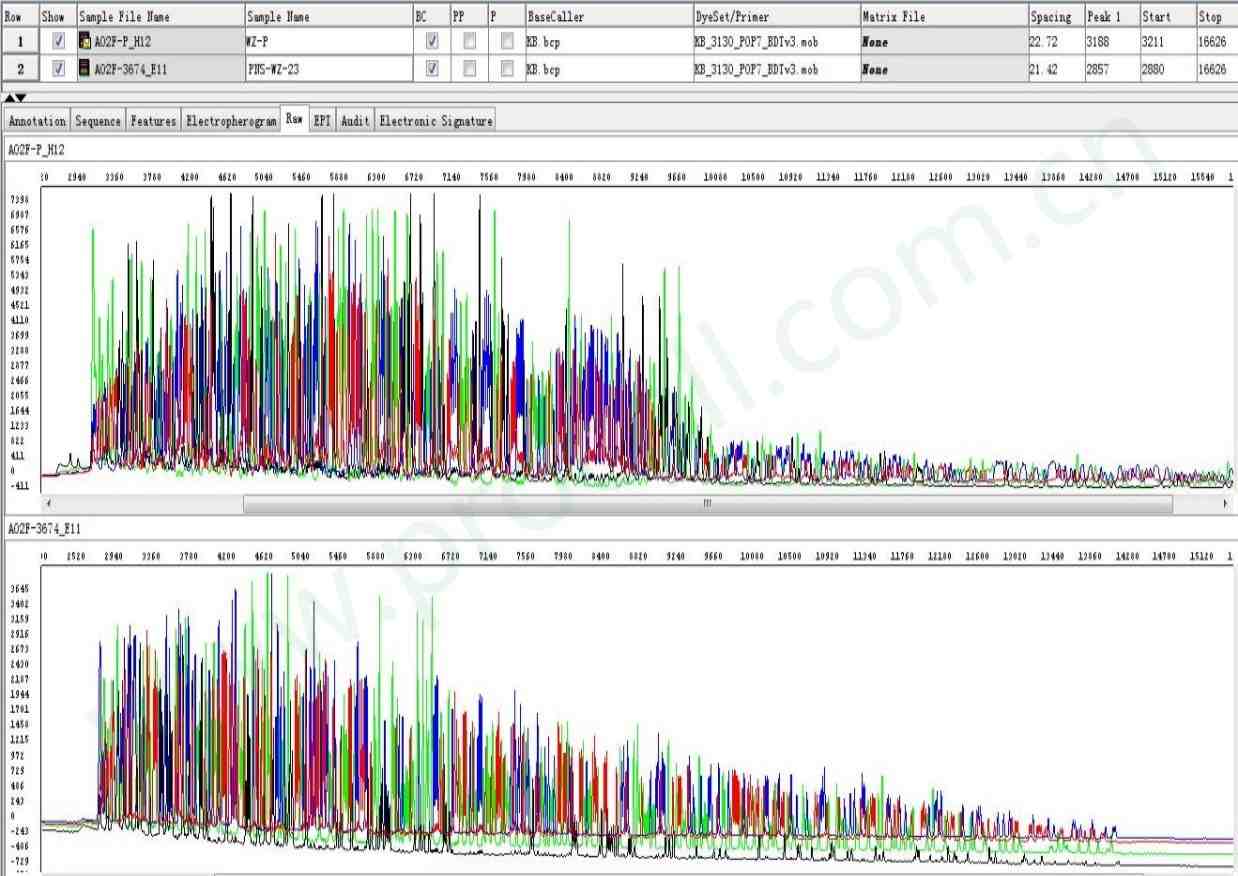Click DyeSet/Primer cell in row 2

[775, 69]
